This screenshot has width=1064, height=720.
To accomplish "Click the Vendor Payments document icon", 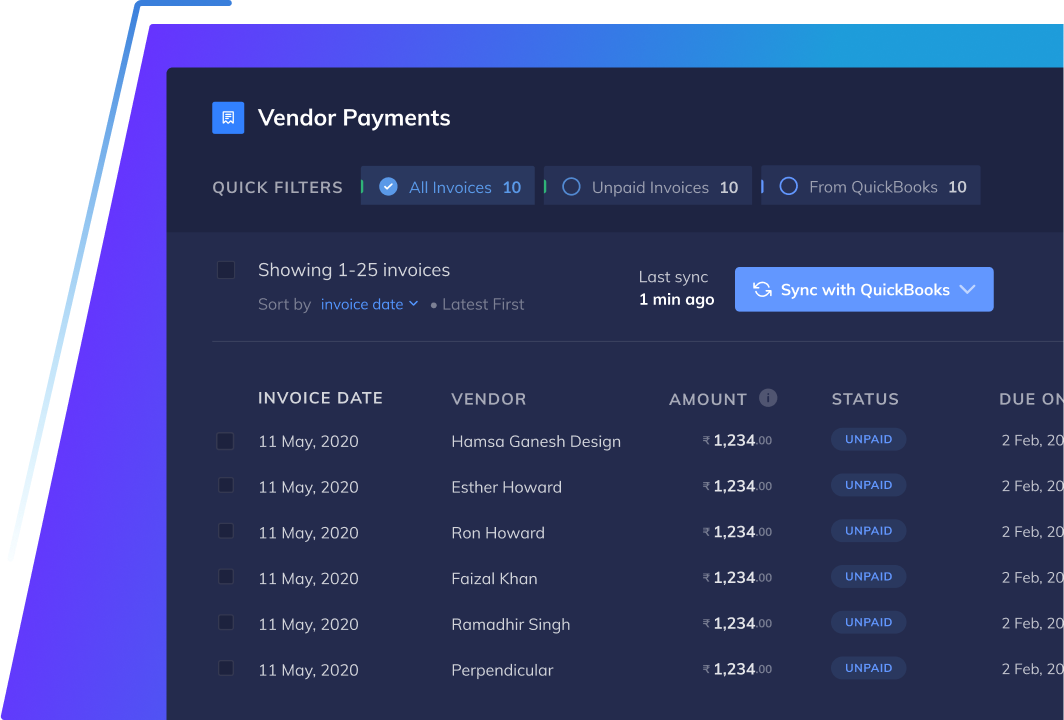I will point(227,117).
